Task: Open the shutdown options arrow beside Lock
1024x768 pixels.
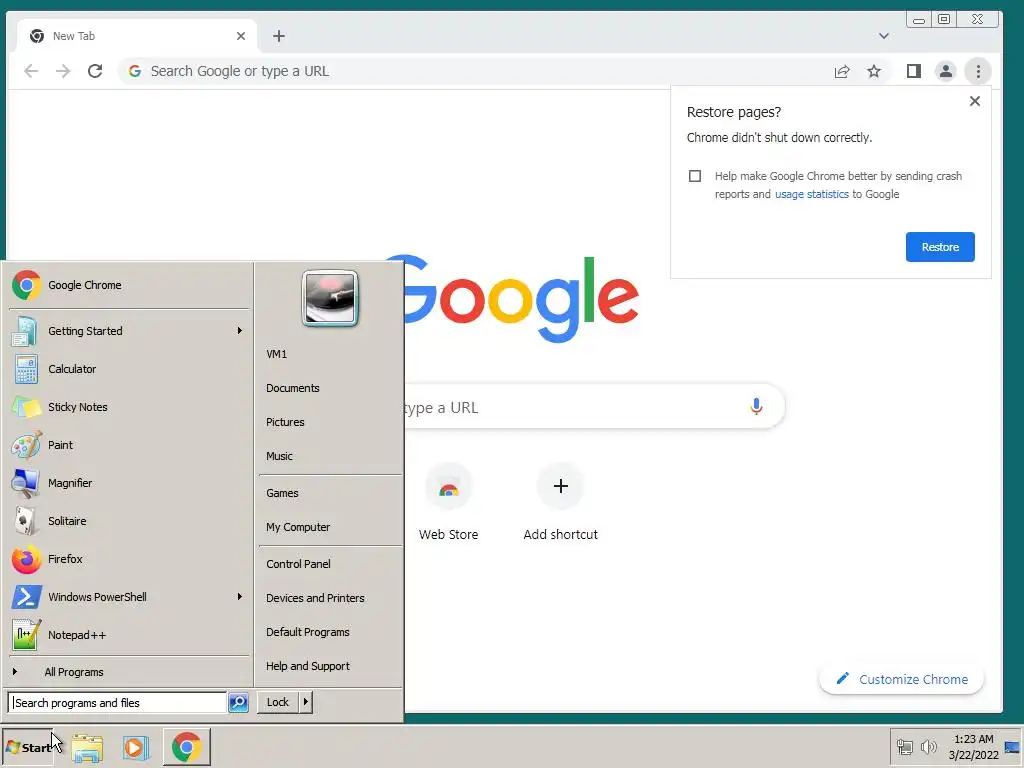Action: coord(306,702)
